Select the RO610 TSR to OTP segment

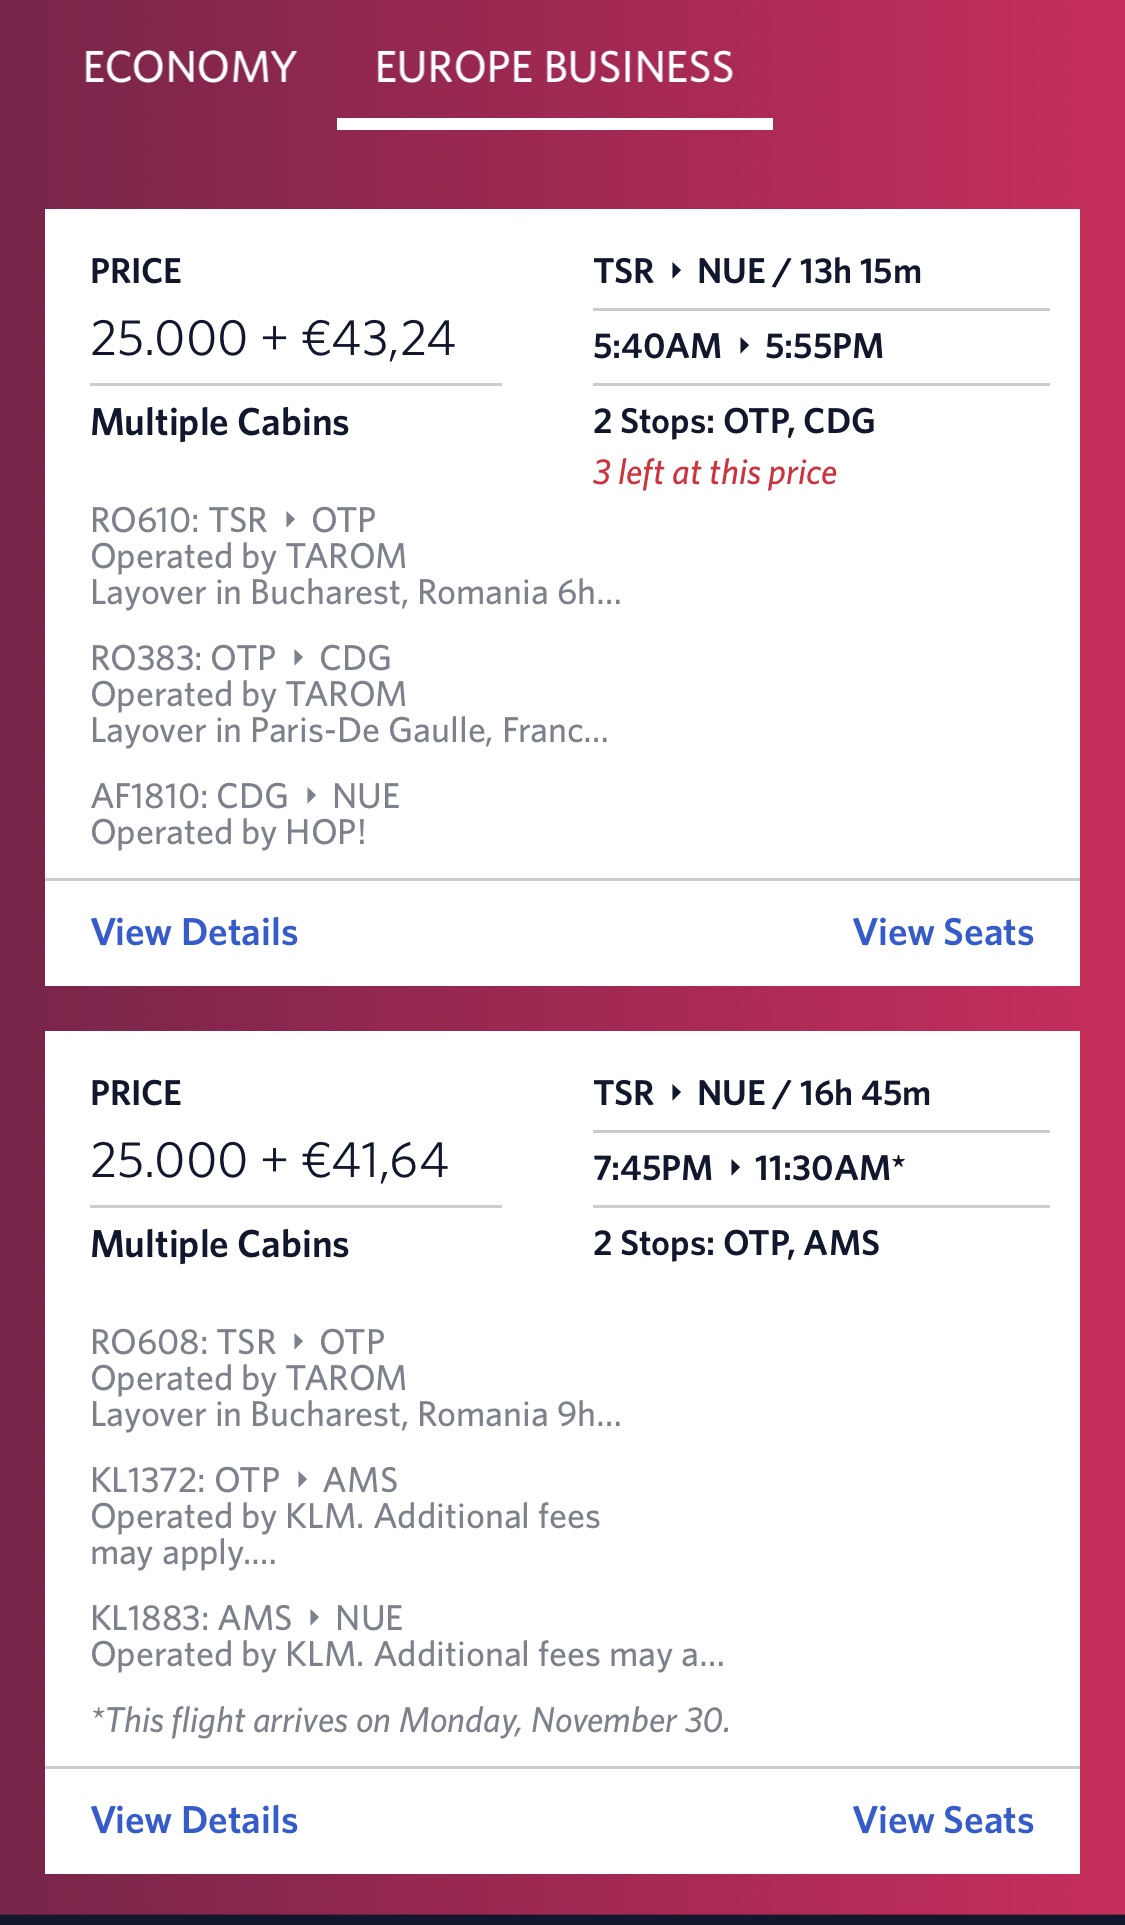(233, 520)
